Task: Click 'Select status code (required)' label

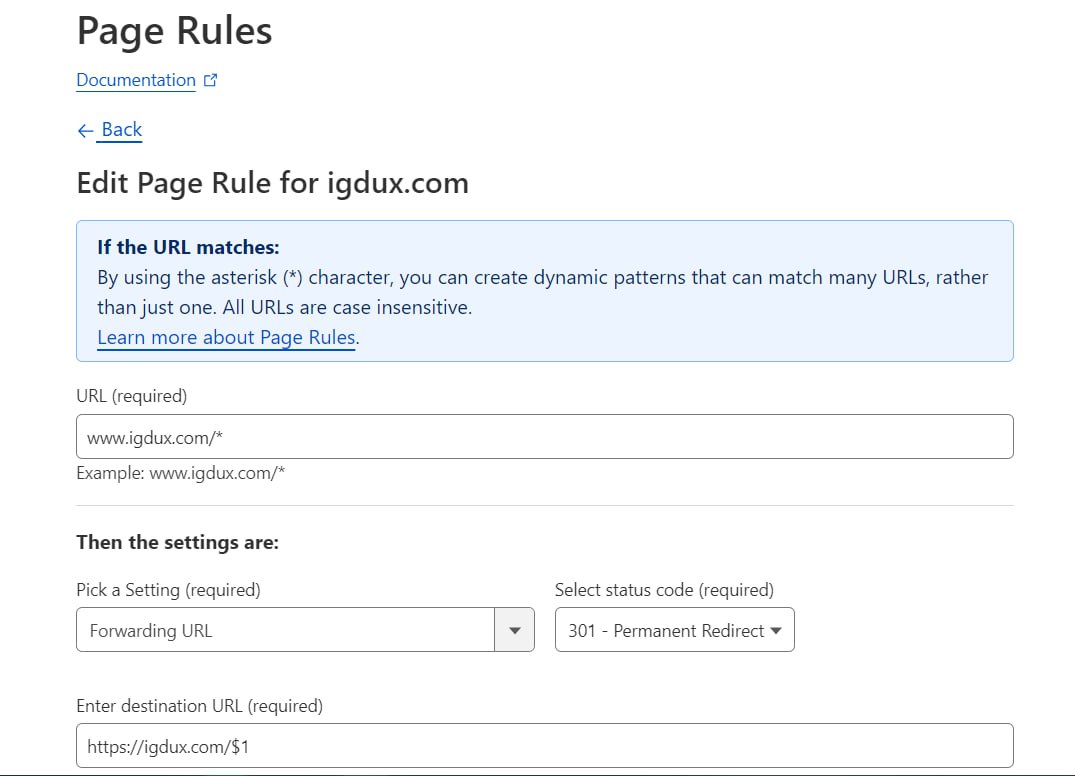Action: click(x=664, y=590)
